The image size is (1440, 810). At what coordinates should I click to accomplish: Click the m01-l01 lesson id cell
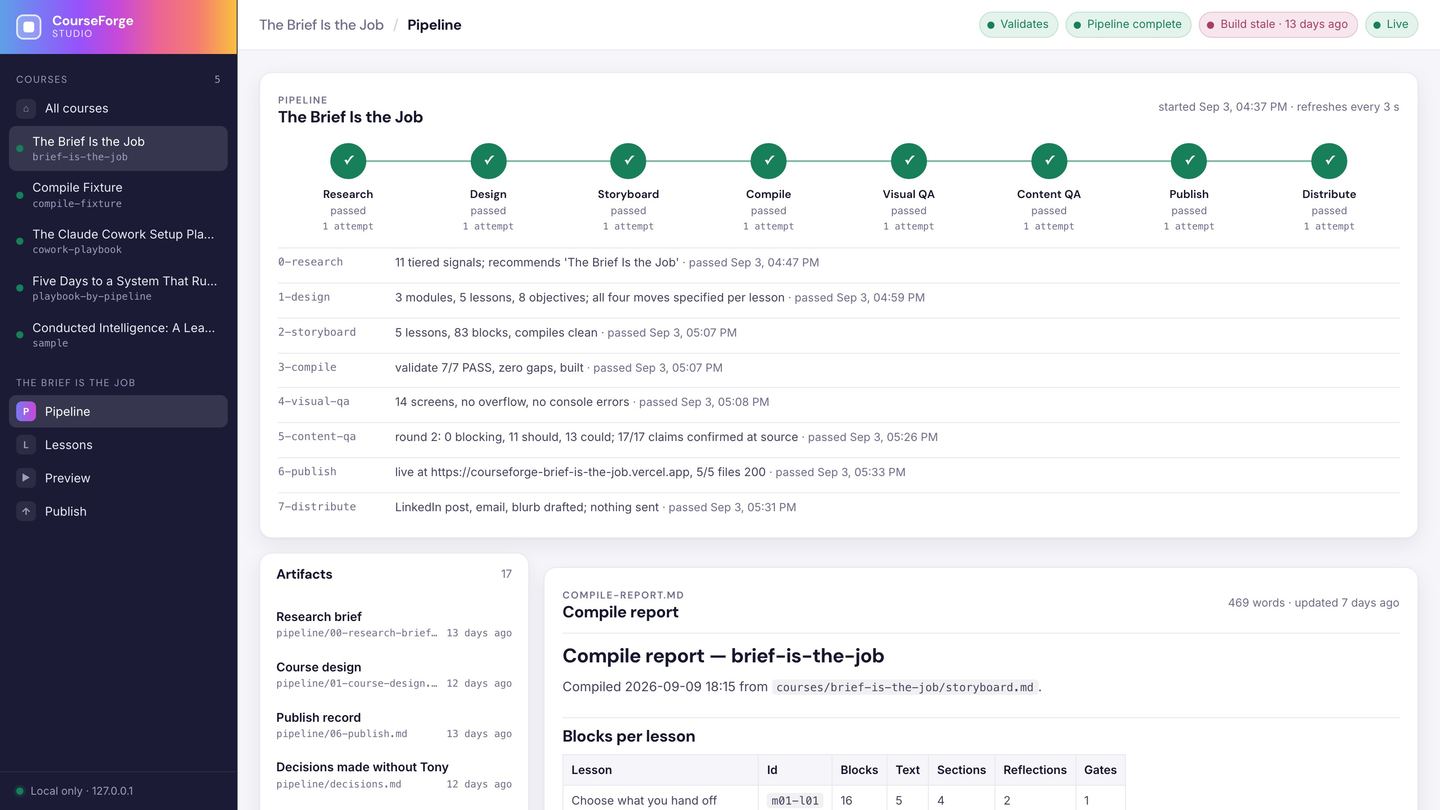click(x=795, y=801)
